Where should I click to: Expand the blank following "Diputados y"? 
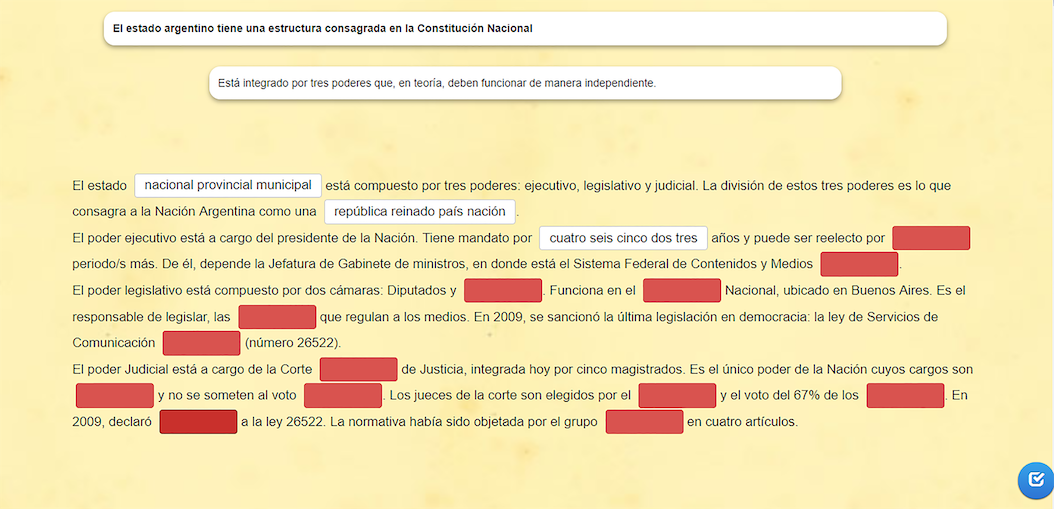point(502,291)
